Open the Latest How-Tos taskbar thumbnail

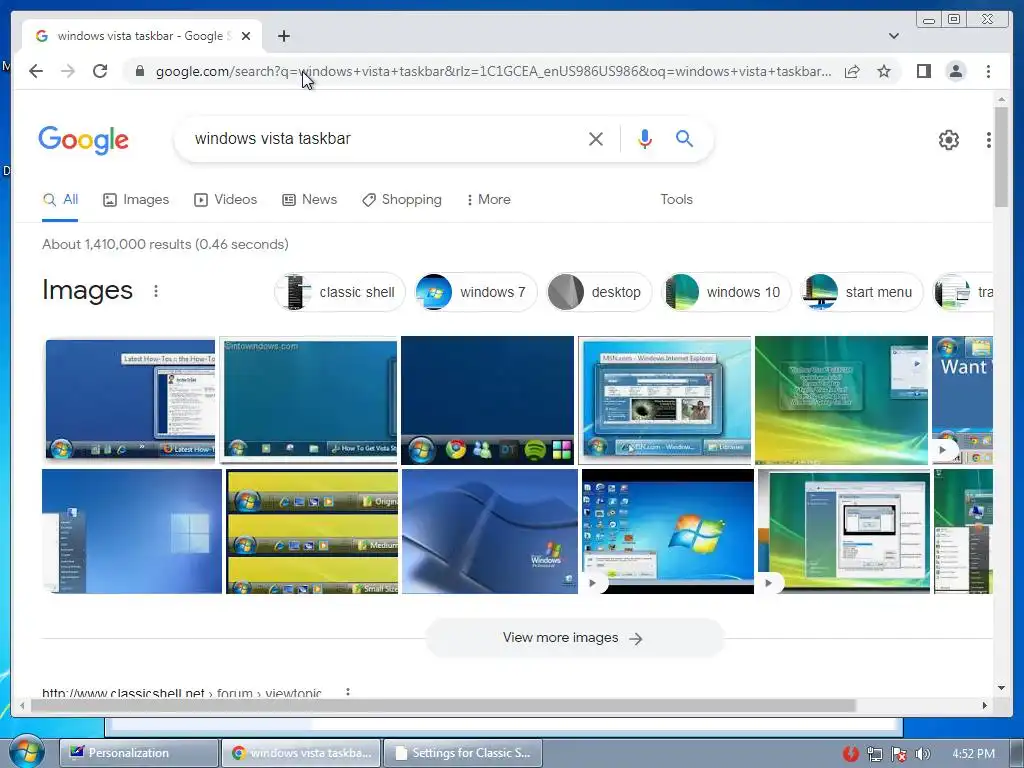coord(130,399)
